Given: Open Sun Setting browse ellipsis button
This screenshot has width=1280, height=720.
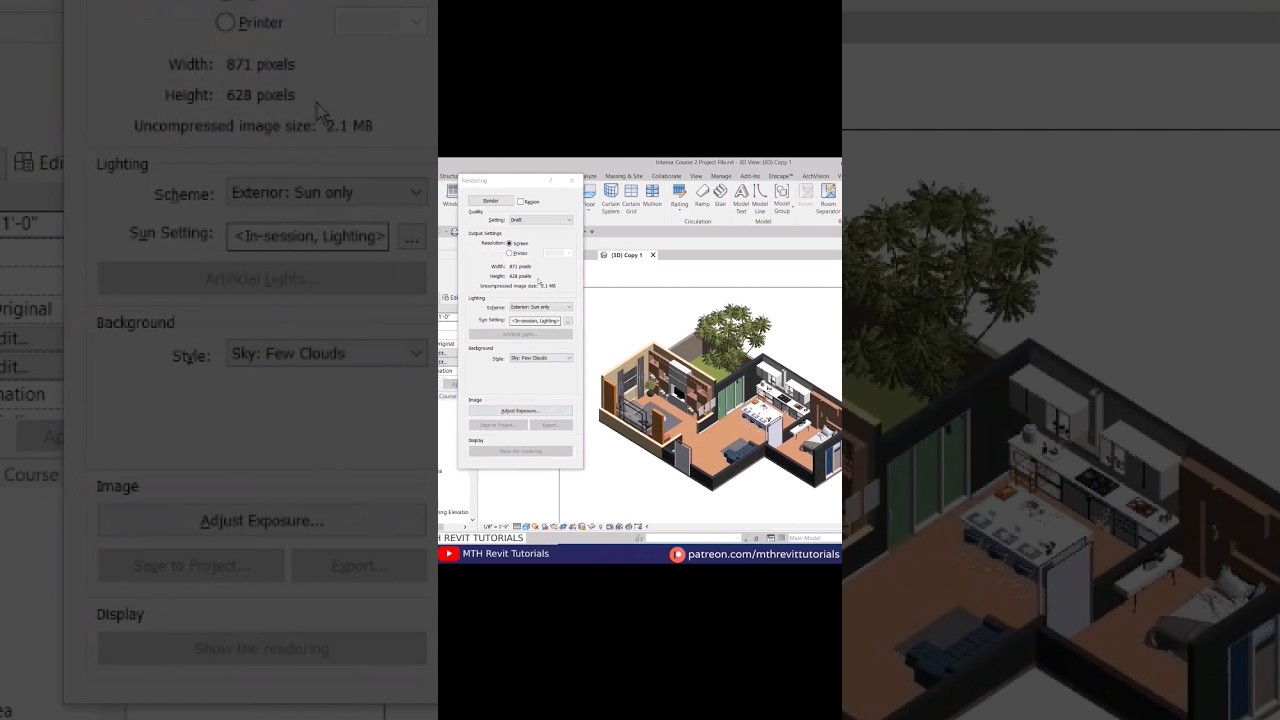Looking at the screenshot, I should [568, 321].
